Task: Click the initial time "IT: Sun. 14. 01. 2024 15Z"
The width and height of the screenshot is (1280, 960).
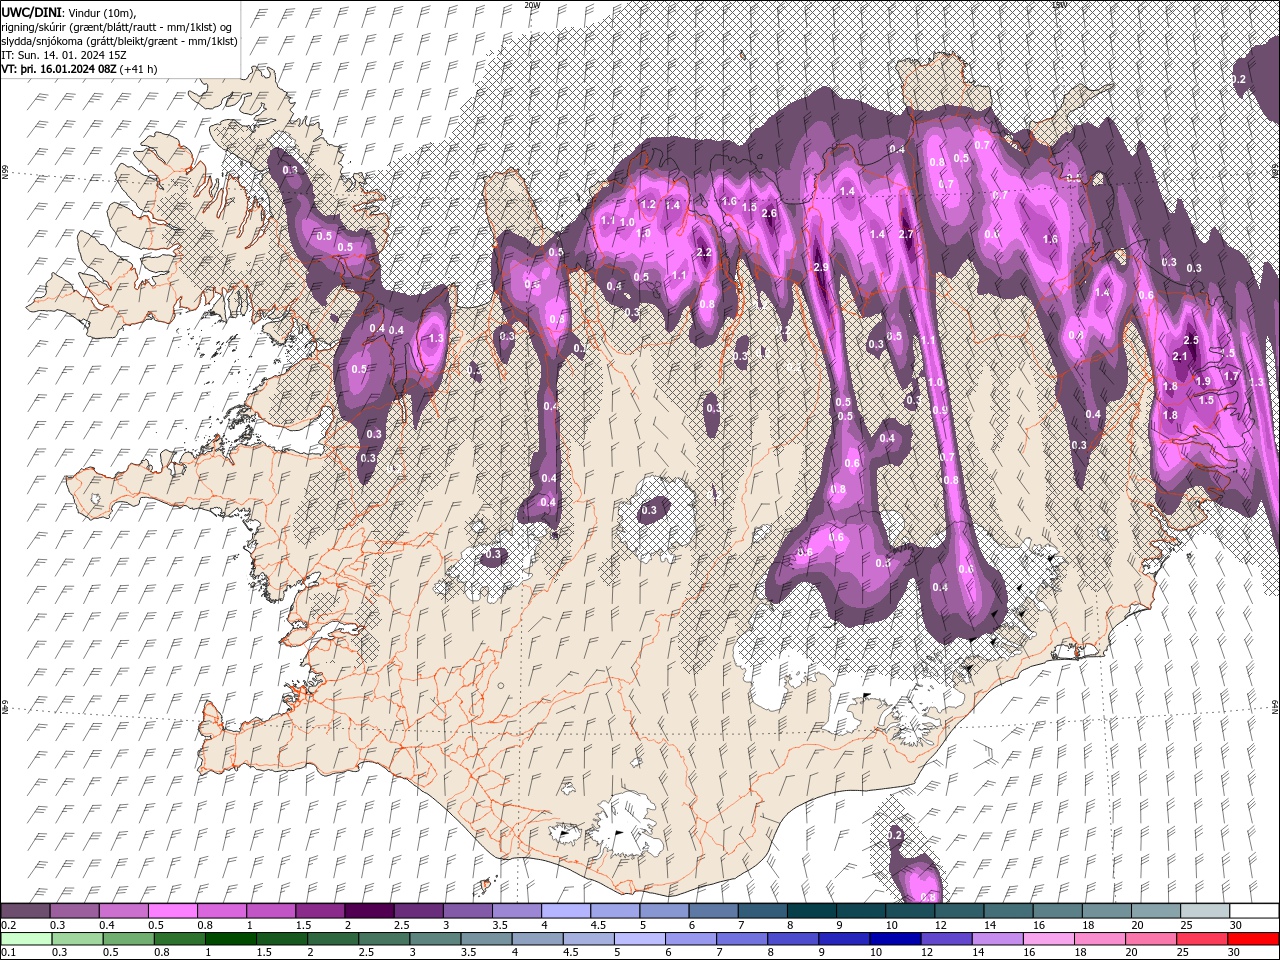Action: click(64, 55)
